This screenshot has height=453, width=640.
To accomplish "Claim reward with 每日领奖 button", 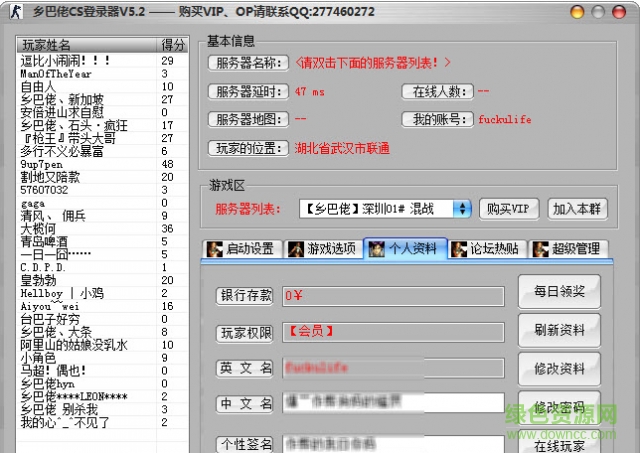I will (x=559, y=291).
